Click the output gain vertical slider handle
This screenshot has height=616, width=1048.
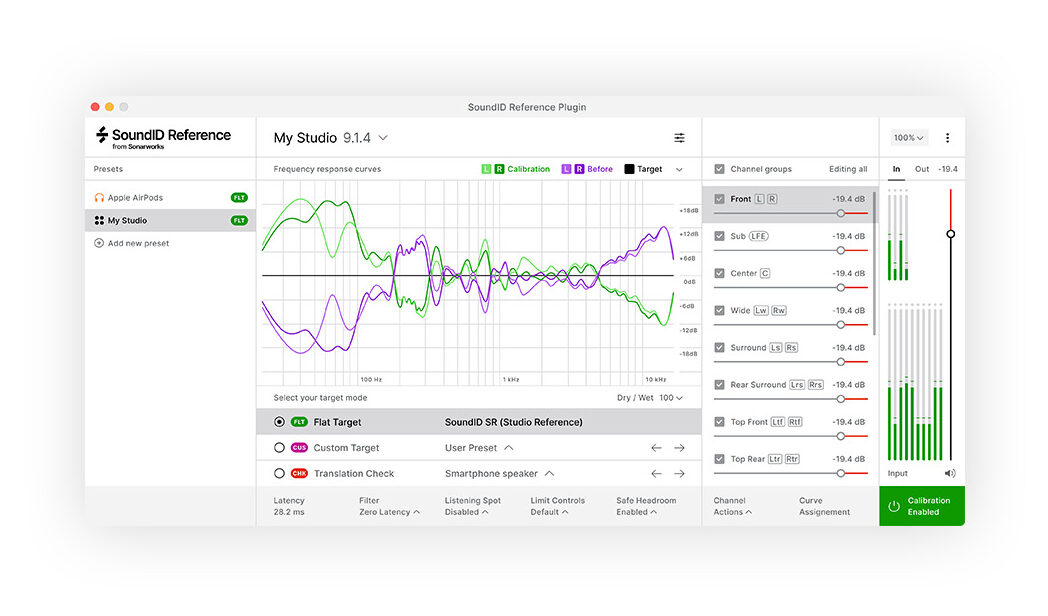pyautogui.click(x=950, y=234)
